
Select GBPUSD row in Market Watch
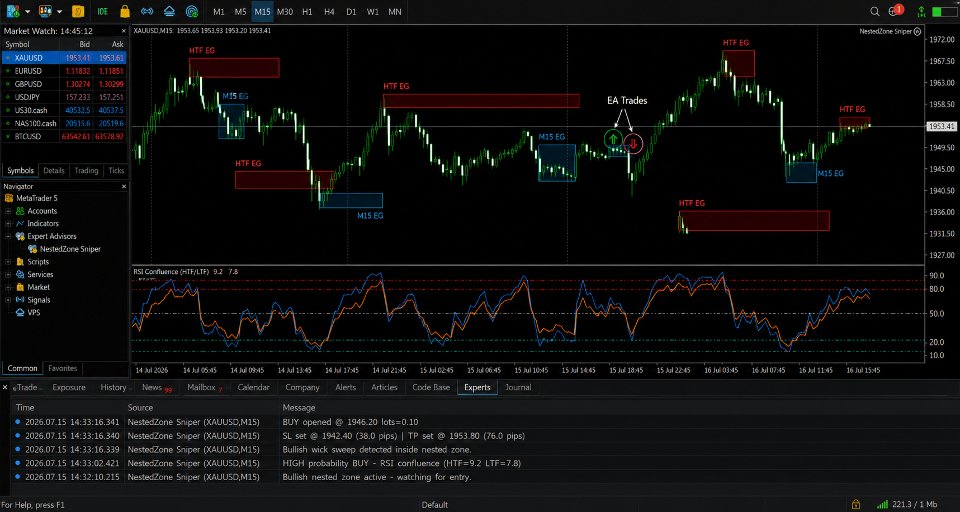point(64,84)
